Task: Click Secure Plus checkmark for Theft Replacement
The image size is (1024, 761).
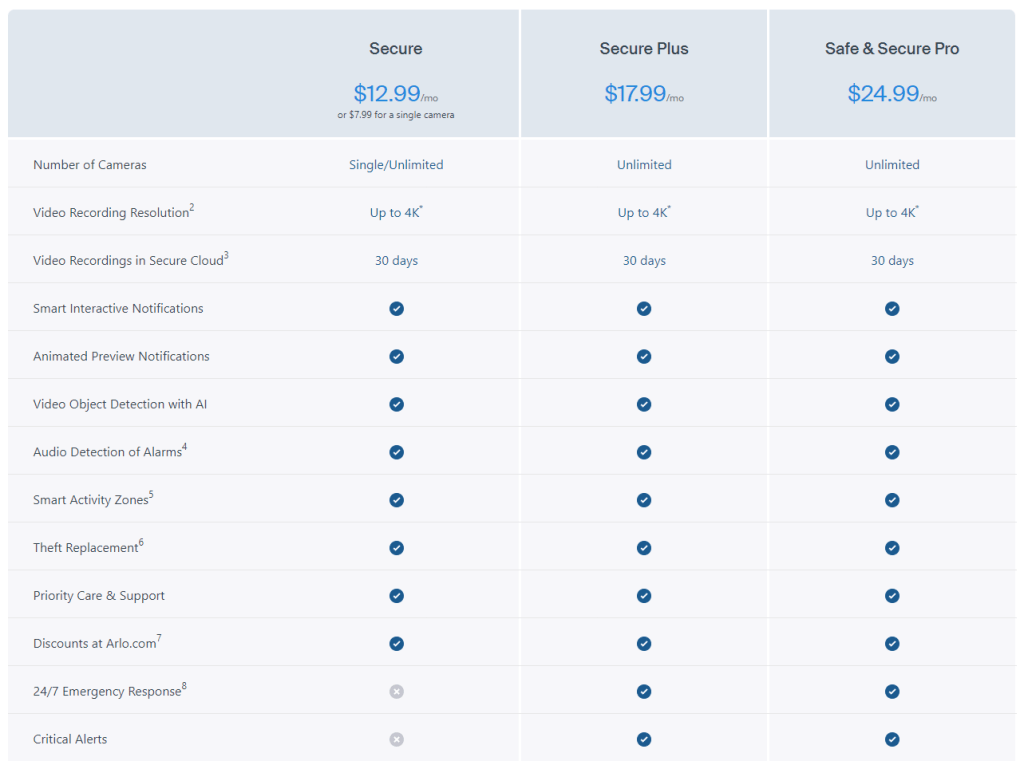Action: tap(644, 548)
